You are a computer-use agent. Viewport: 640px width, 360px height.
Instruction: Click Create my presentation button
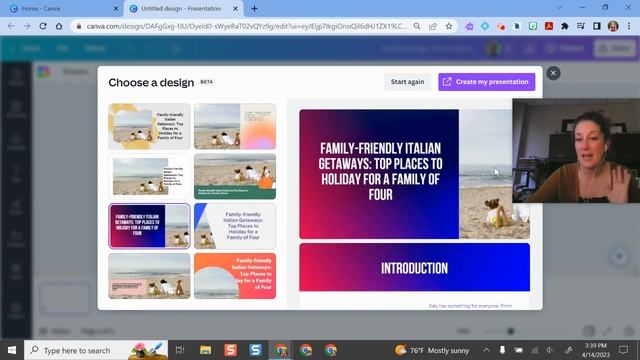[x=487, y=82]
